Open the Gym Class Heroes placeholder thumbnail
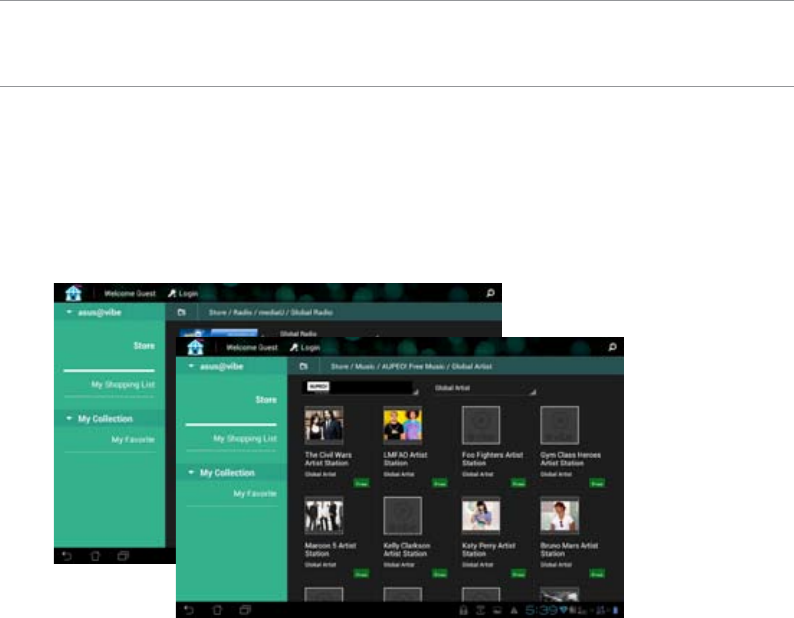This screenshot has height=618, width=794. coord(560,425)
